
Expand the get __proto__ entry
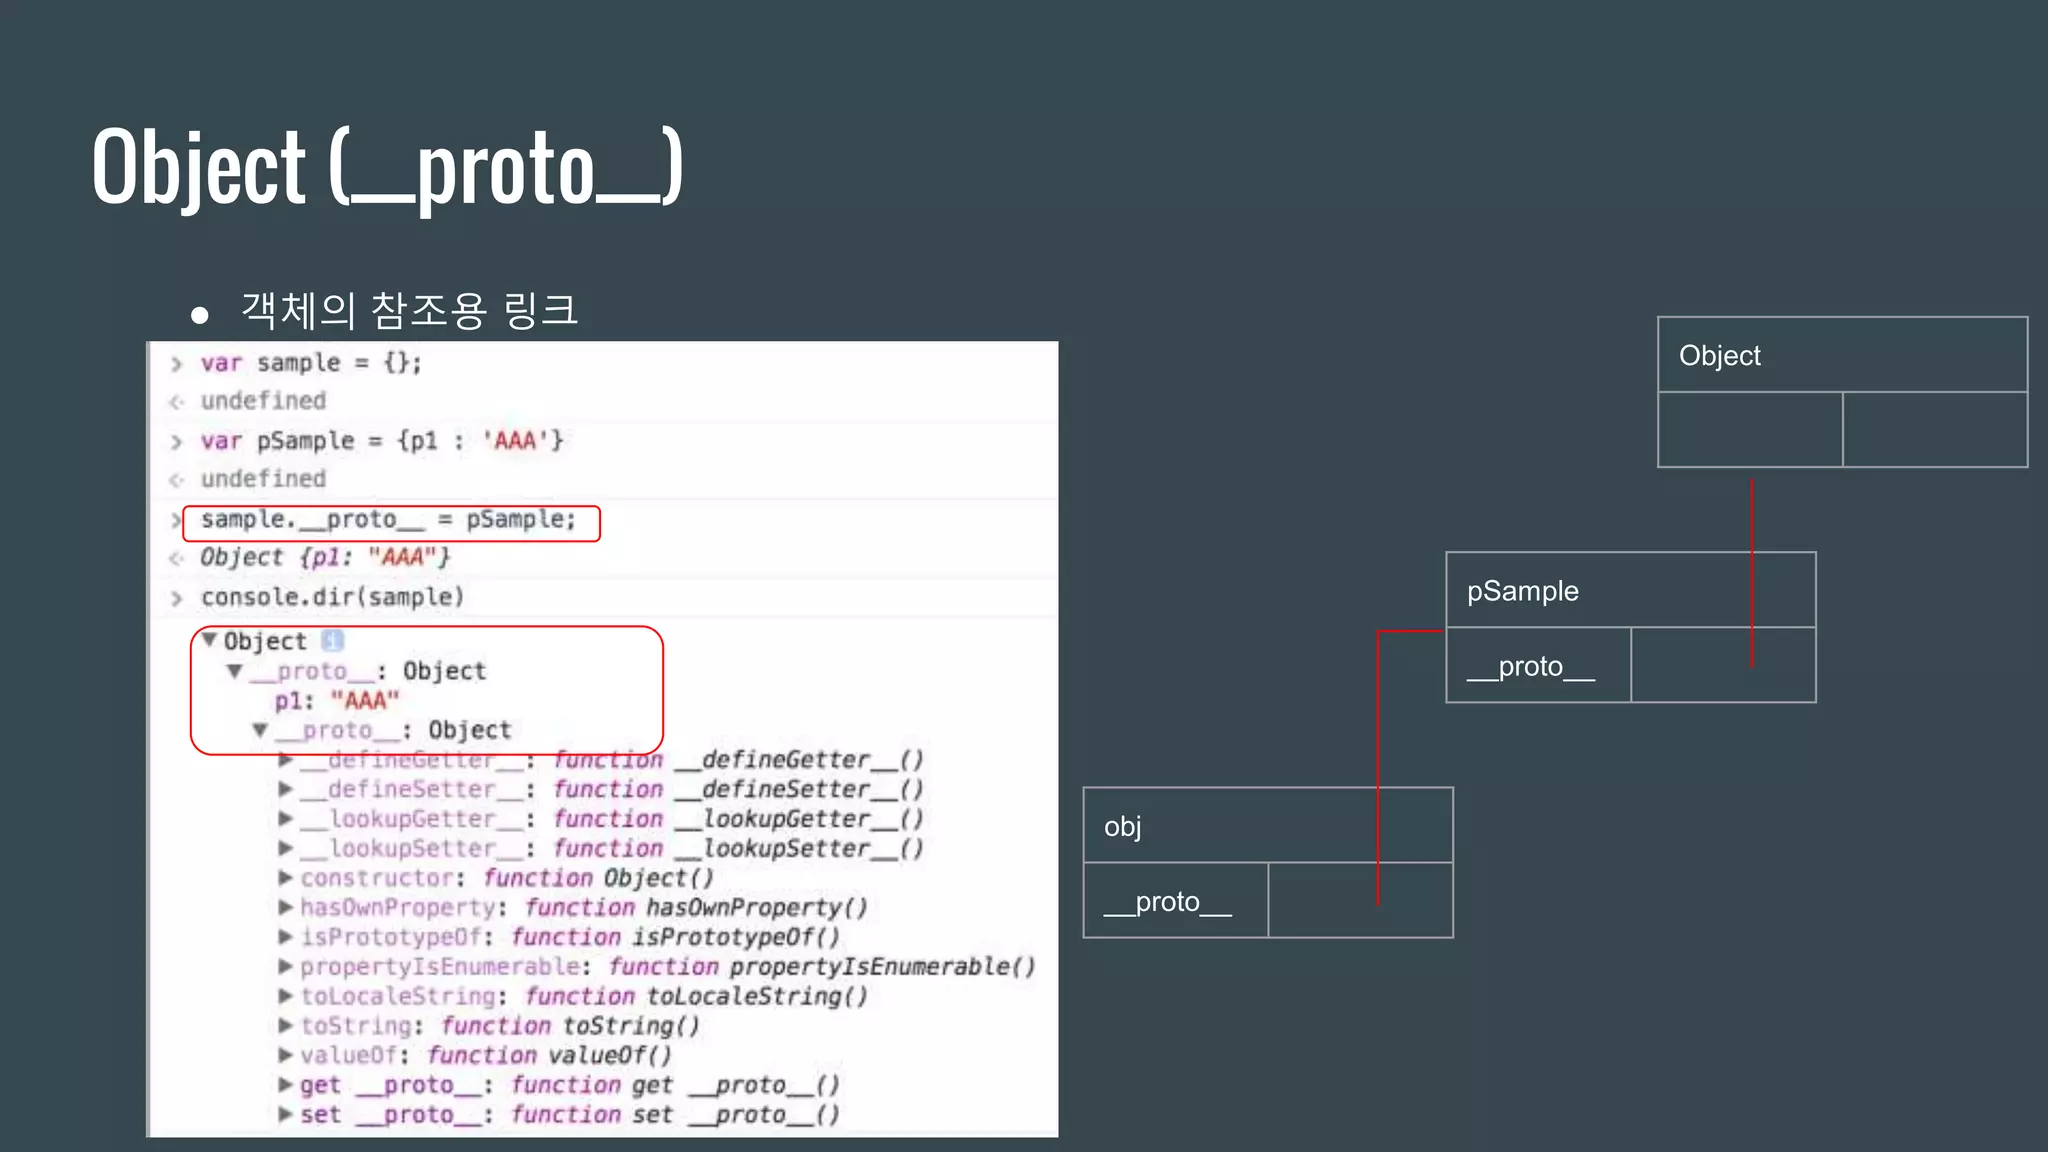point(286,1084)
